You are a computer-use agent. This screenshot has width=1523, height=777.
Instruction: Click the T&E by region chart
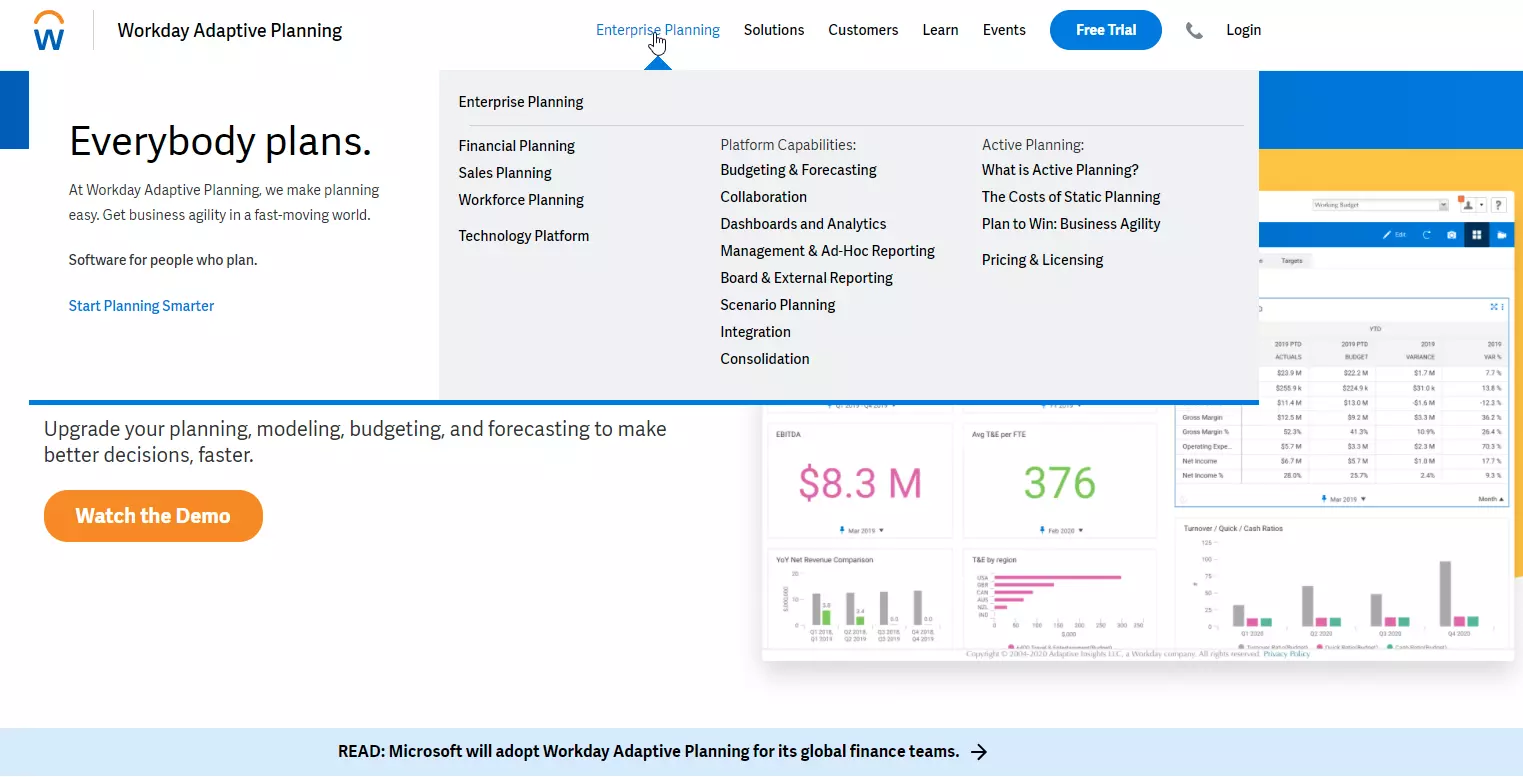tap(1060, 598)
